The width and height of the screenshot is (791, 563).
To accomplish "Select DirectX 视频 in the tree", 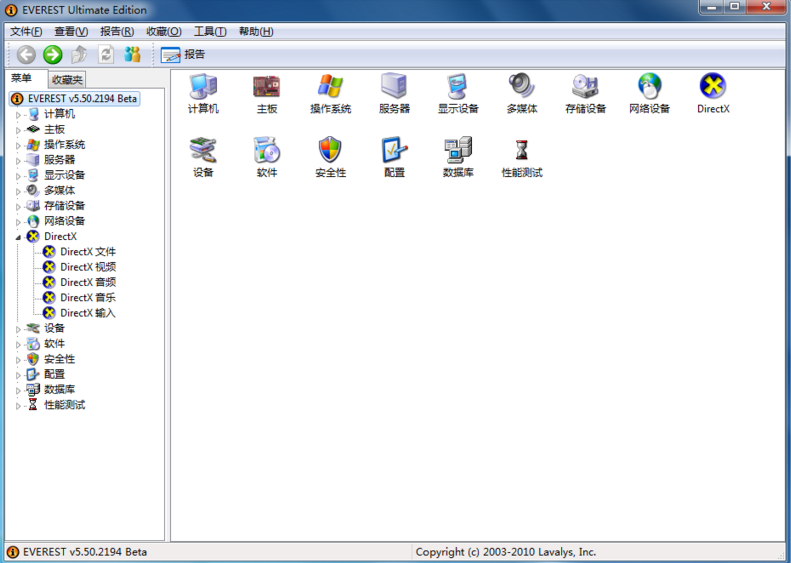I will click(88, 267).
